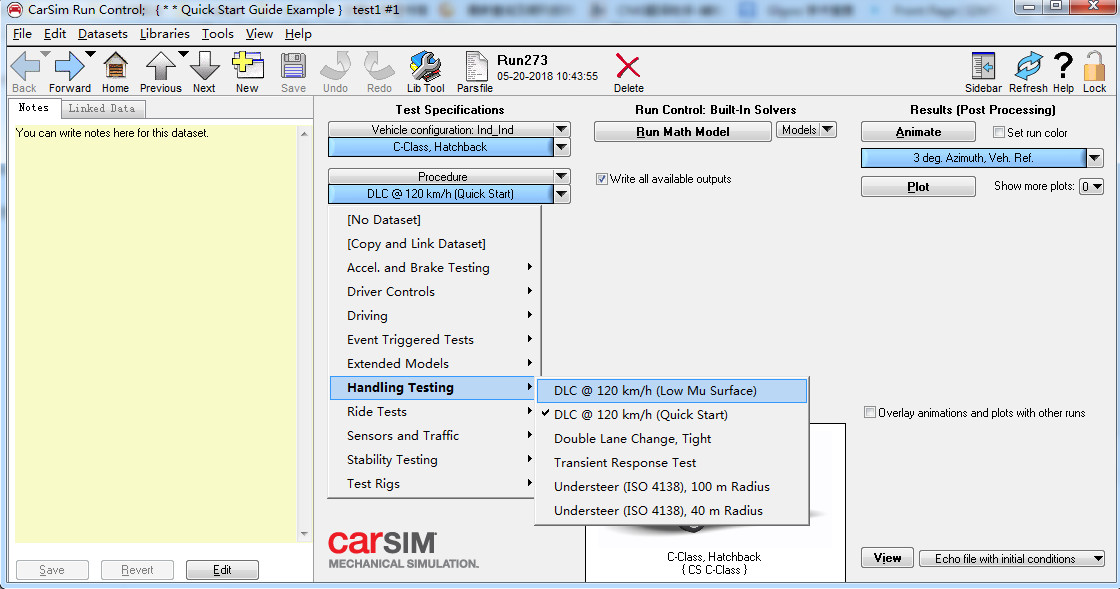Toggle the Sidebar icon
Viewport: 1120px width, 589px height.
coord(984,66)
